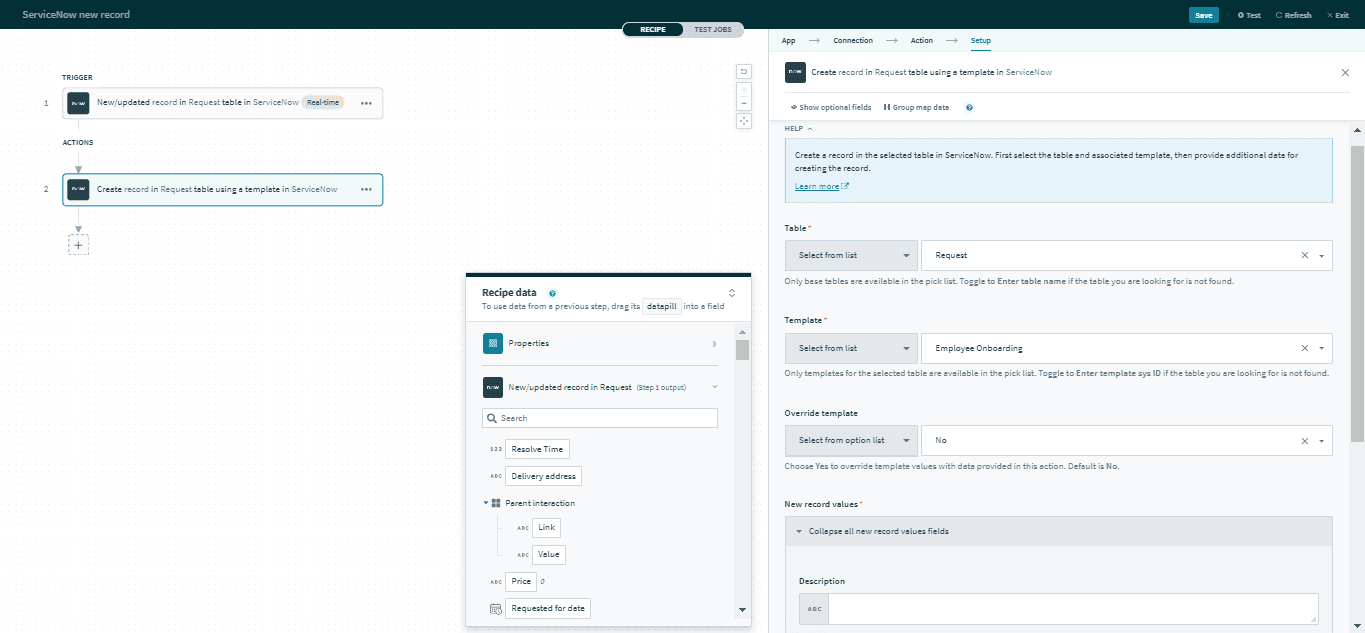1365x633 pixels.
Task: Click help icon next to Group map data
Action: 969,107
